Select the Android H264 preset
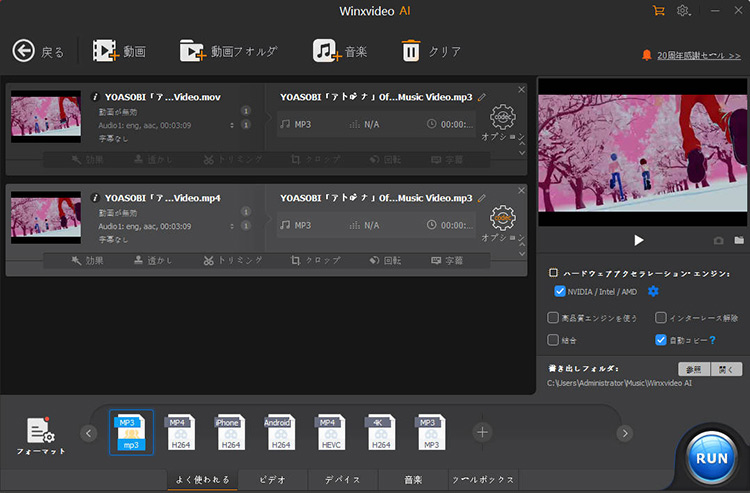Screen dimensions: 750x493 (x=280, y=432)
